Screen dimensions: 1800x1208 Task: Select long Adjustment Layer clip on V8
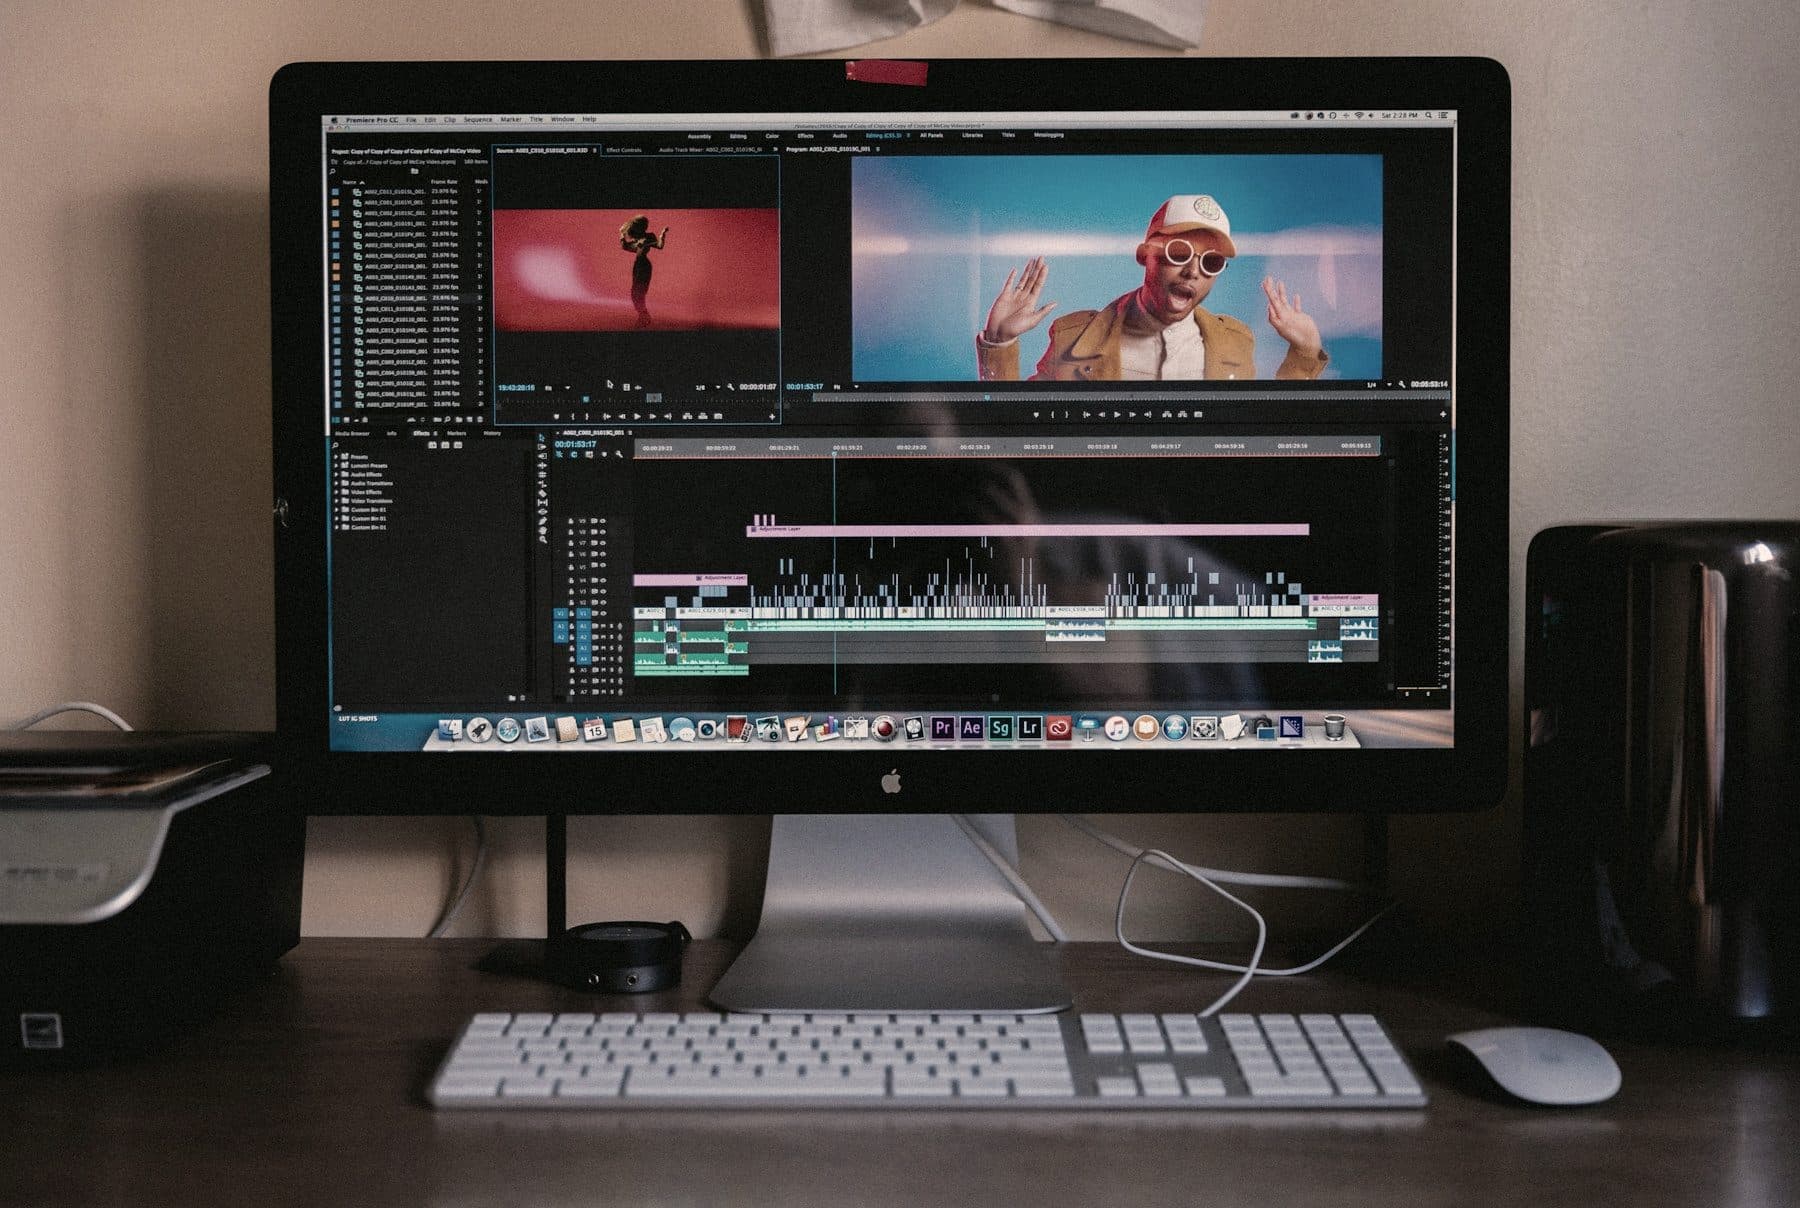click(1028, 529)
